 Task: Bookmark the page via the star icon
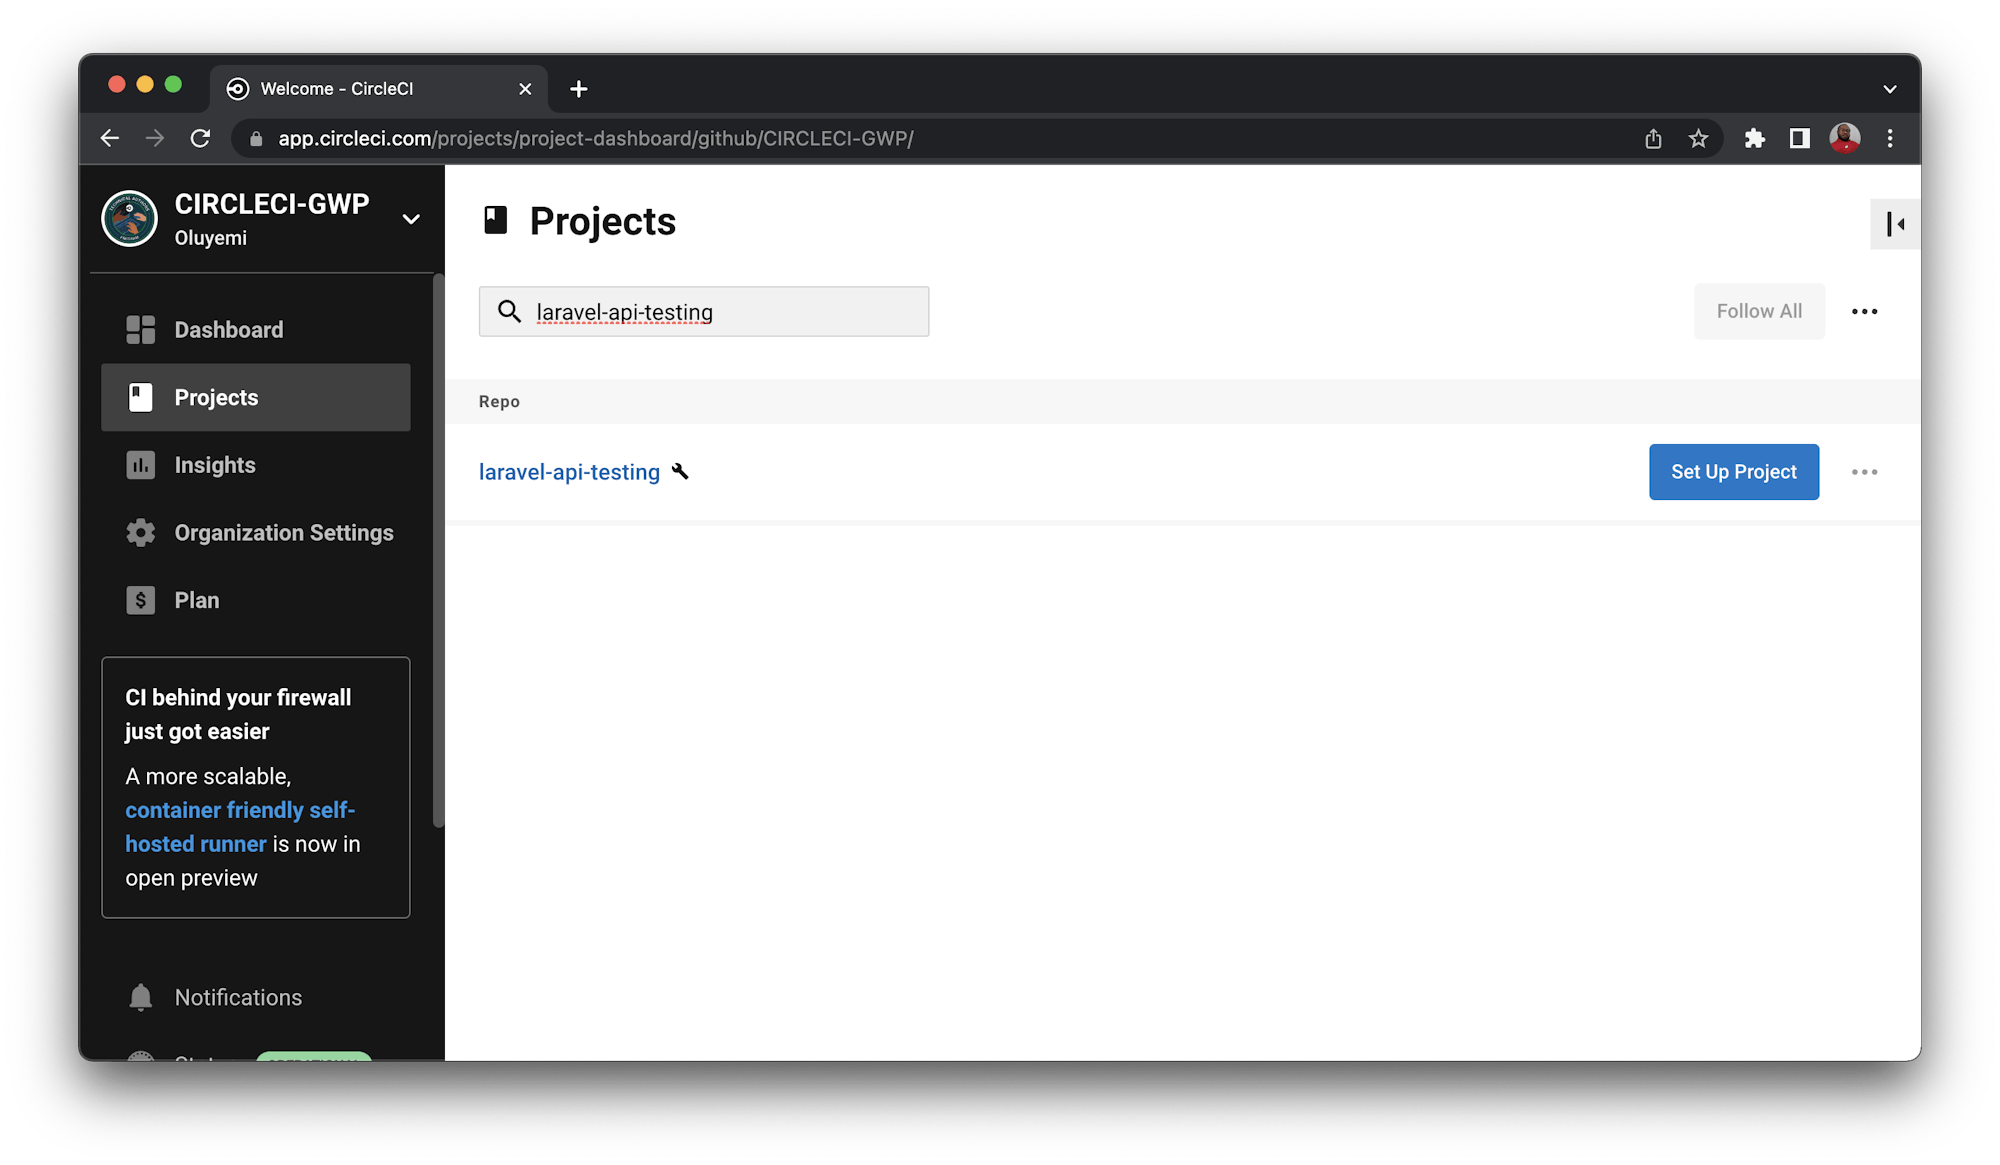pos(1699,138)
